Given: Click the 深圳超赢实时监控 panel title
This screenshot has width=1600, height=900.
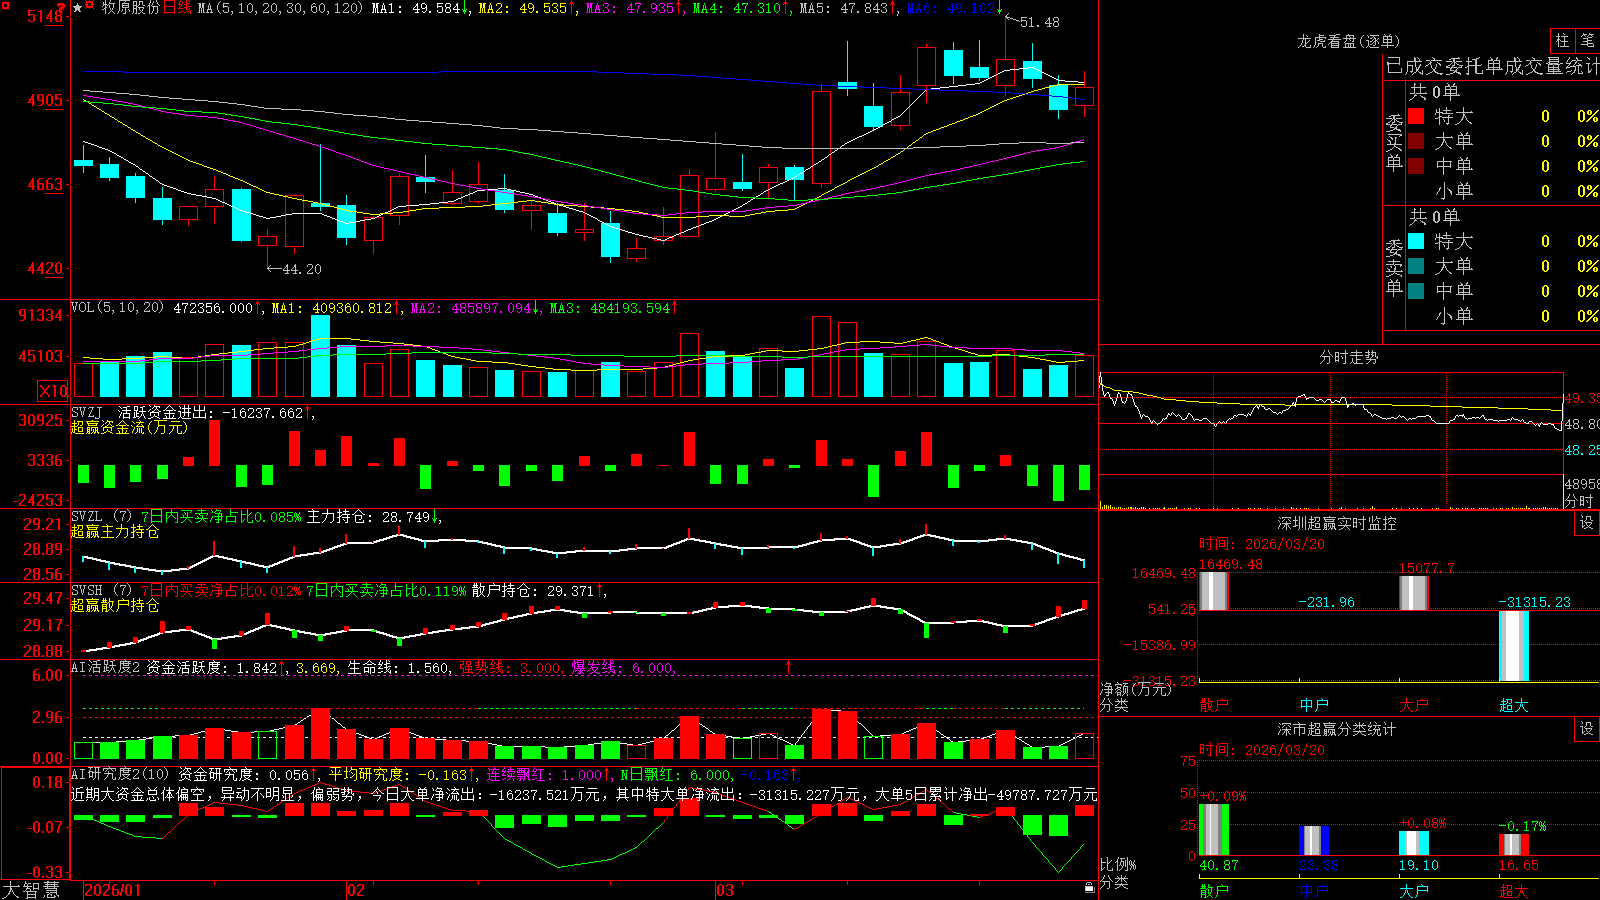Looking at the screenshot, I should (x=1337, y=523).
